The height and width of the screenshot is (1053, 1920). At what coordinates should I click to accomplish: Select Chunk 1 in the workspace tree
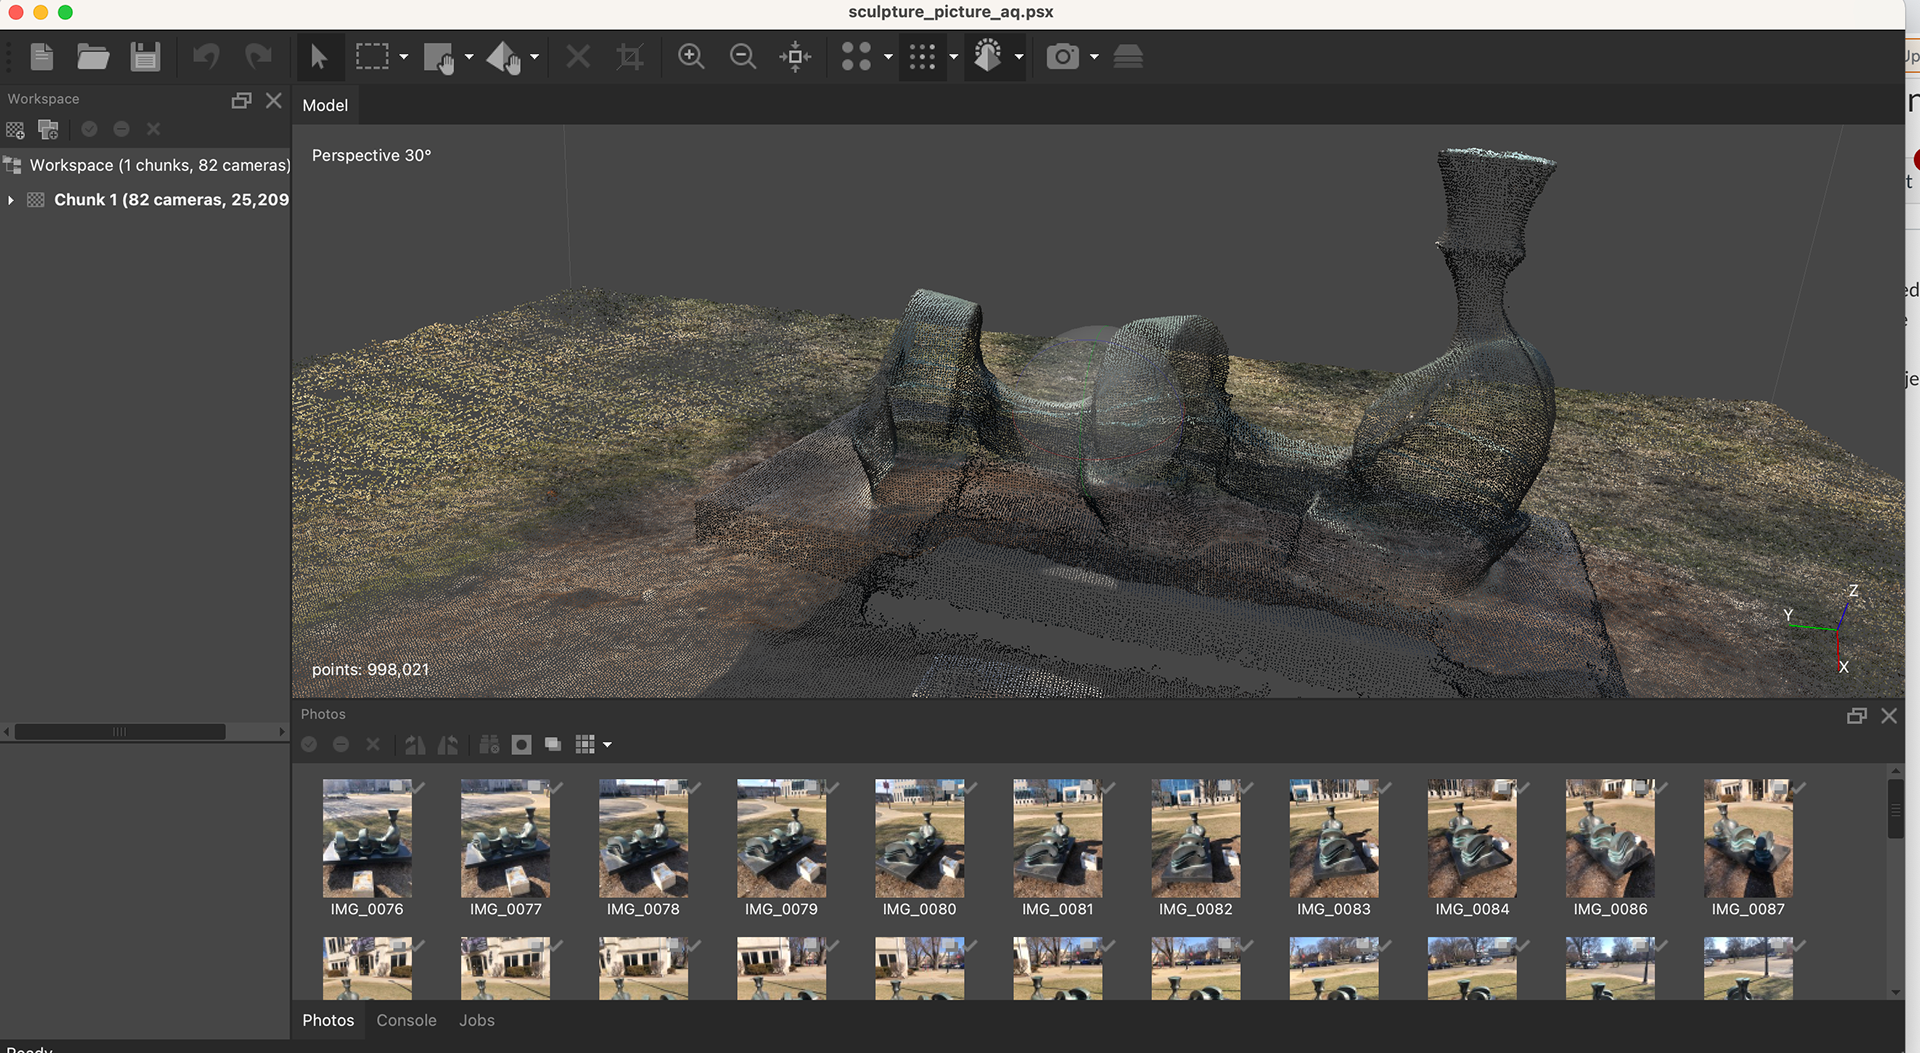tap(171, 200)
